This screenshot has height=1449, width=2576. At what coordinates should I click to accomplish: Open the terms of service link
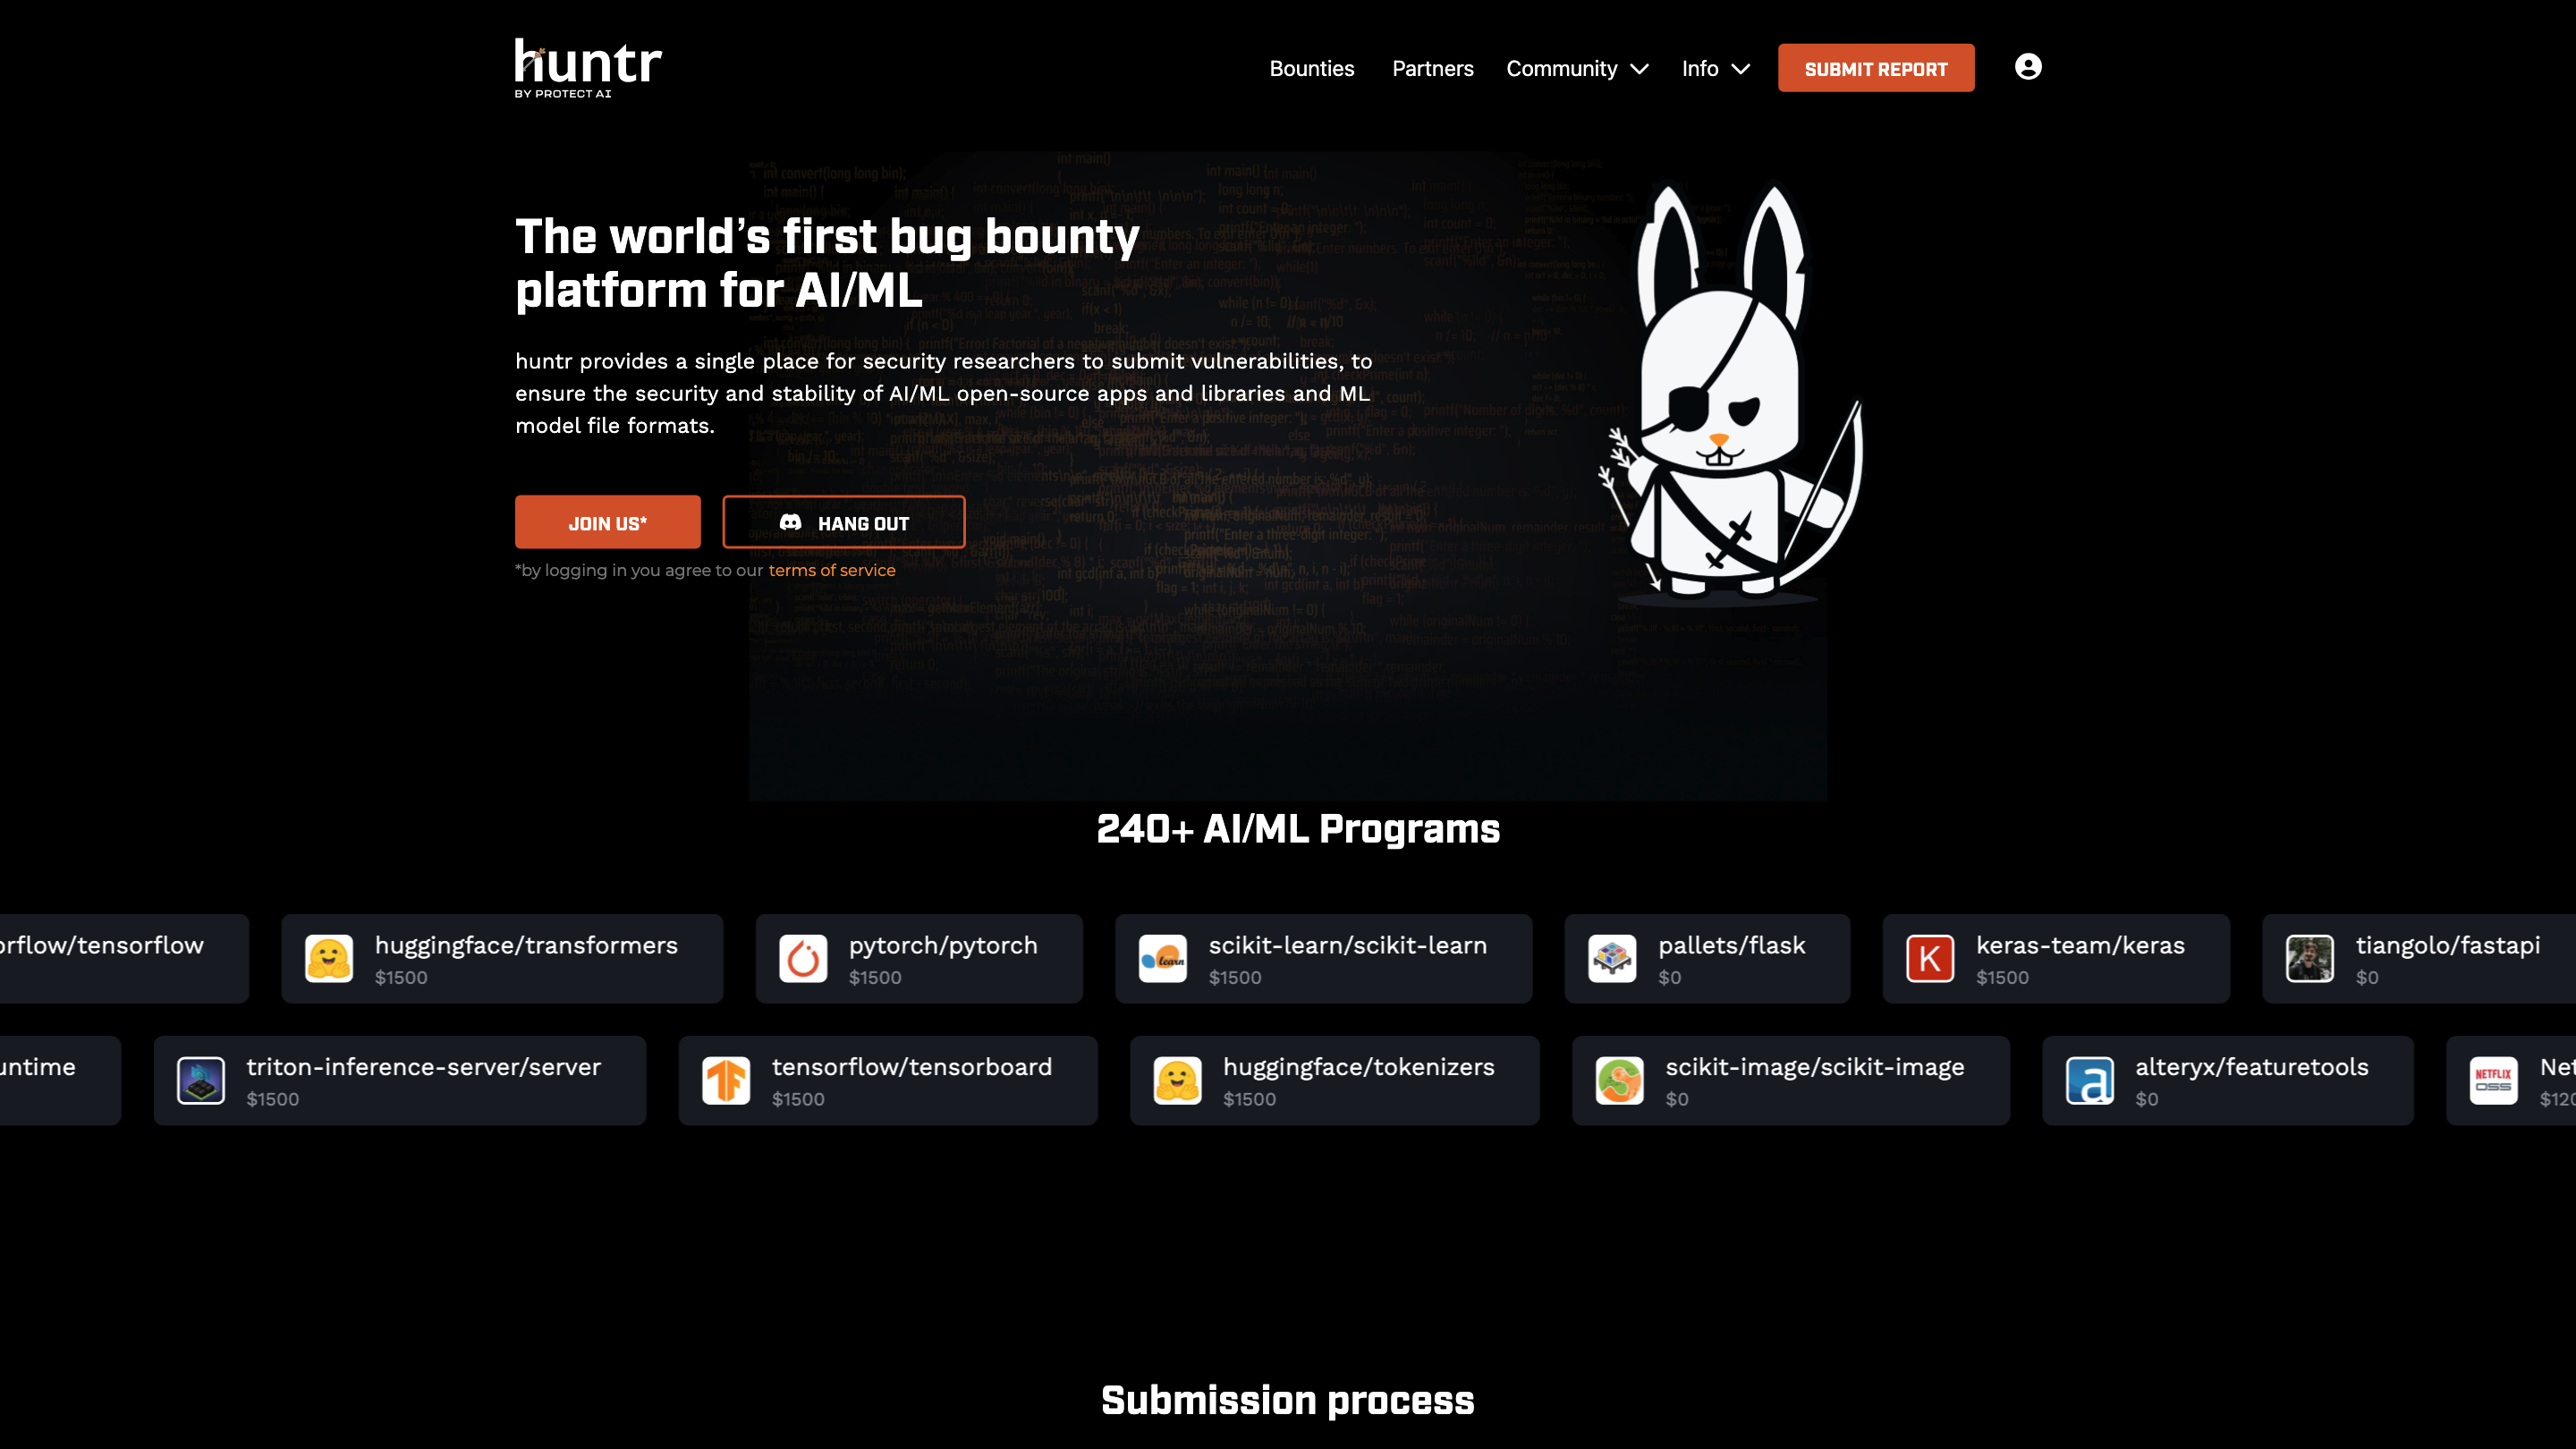click(831, 571)
